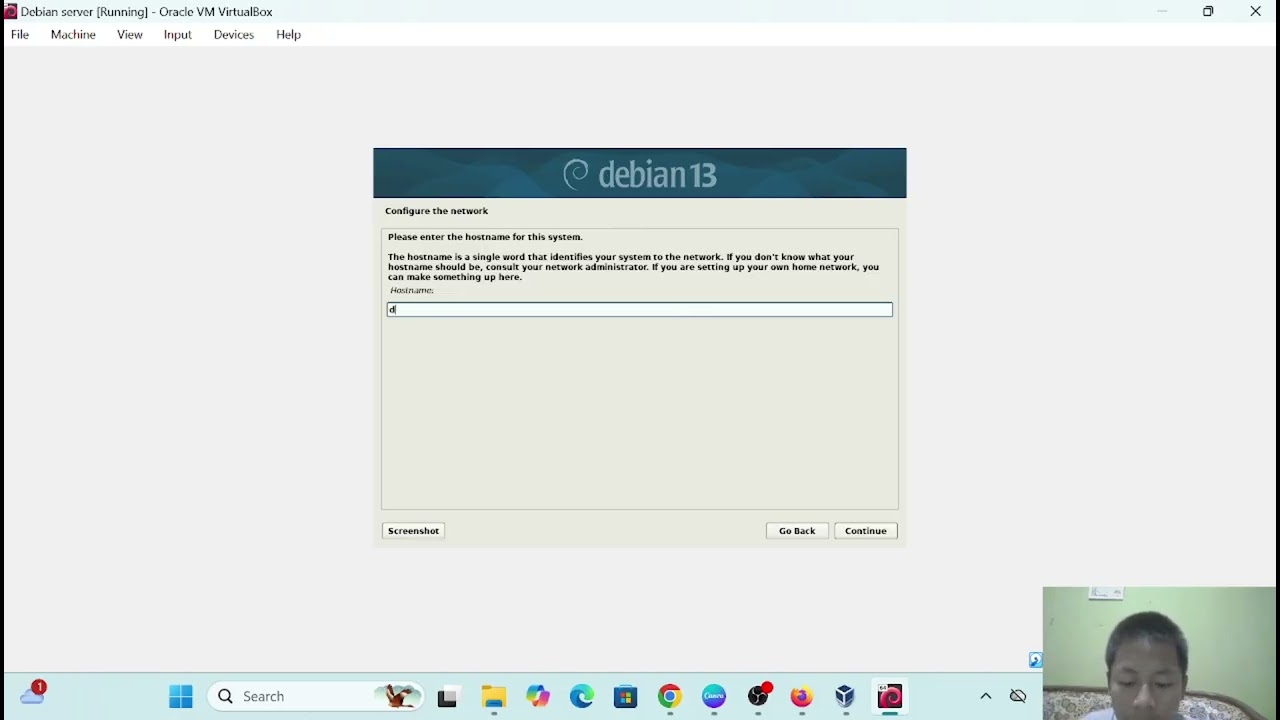Image resolution: width=1280 pixels, height=720 pixels.
Task: Open the Devices menu
Action: pyautogui.click(x=234, y=34)
